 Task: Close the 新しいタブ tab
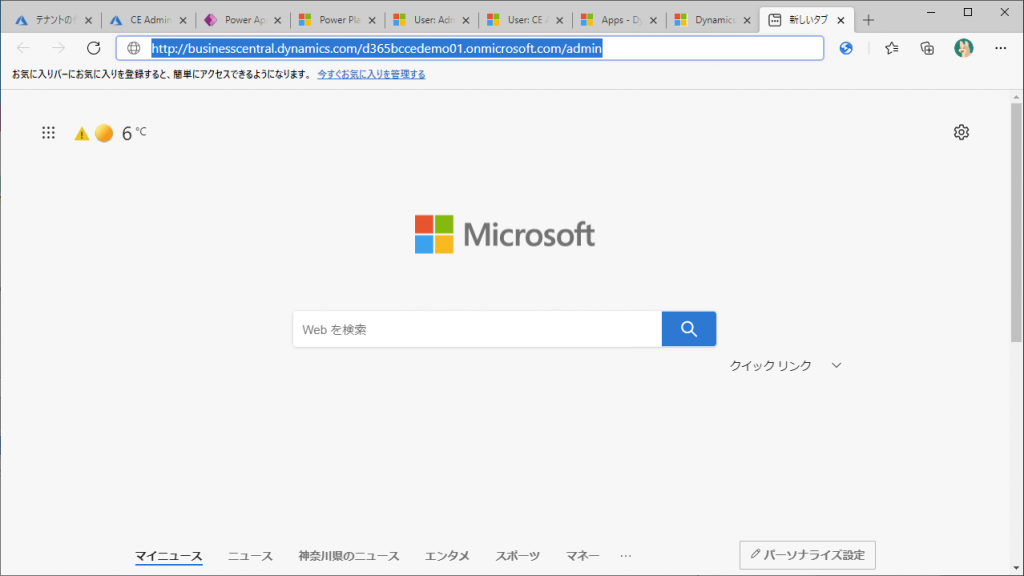[841, 20]
